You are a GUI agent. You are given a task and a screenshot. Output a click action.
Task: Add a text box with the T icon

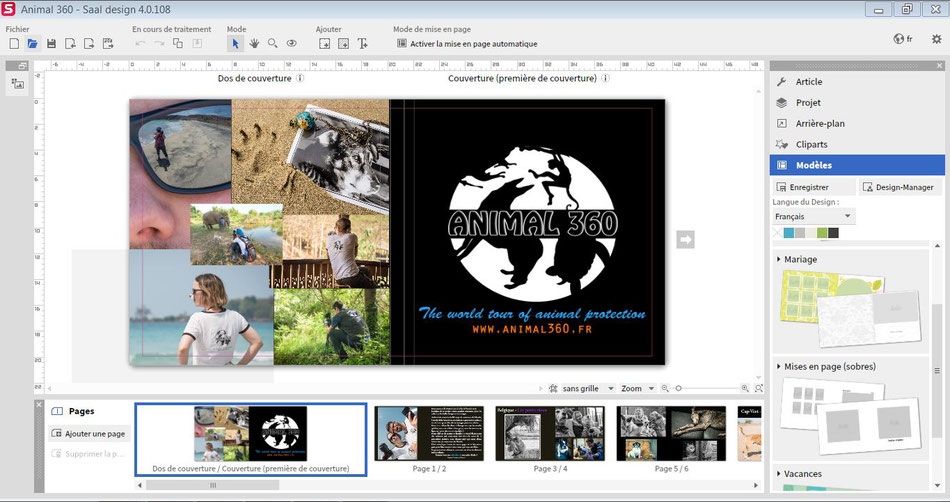(x=362, y=44)
